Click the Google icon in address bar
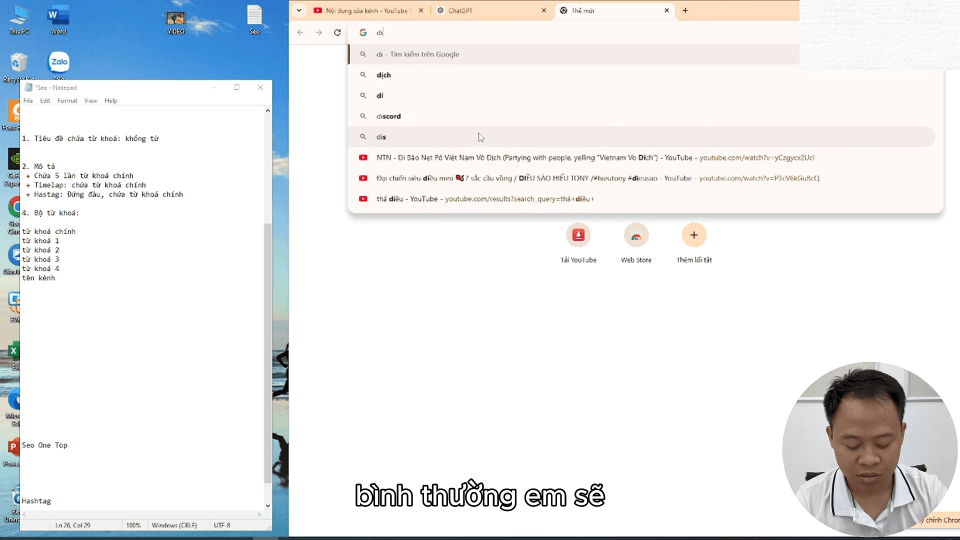960x540 pixels. click(x=363, y=32)
